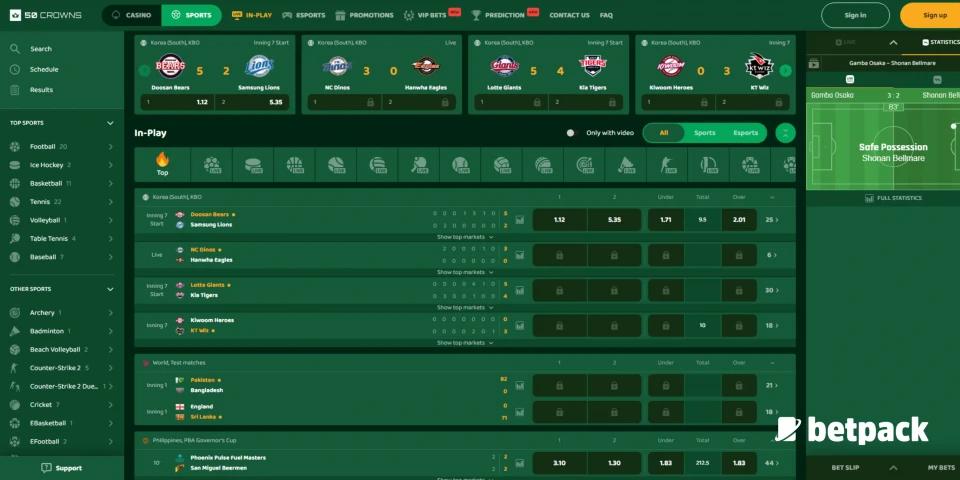The width and height of the screenshot is (960, 480).
Task: Click the Search magnifier in sidebar
Action: tap(15, 48)
